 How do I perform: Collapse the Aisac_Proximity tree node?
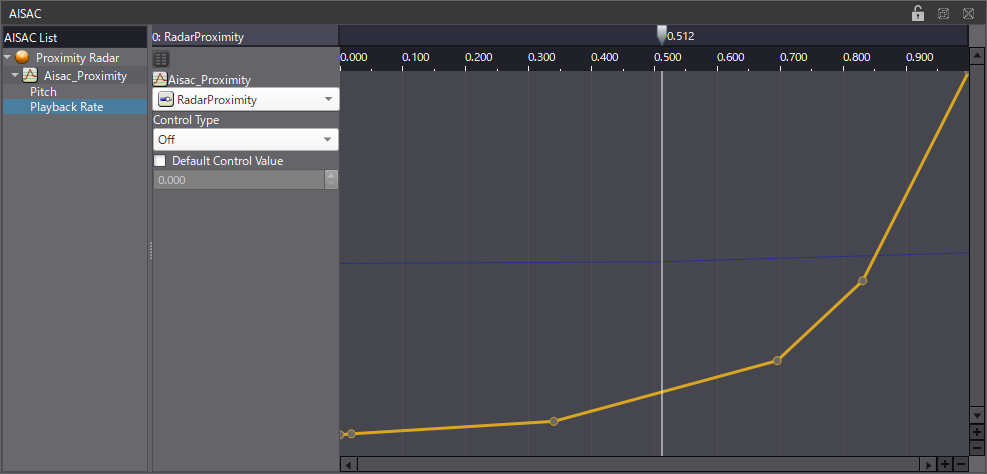pyautogui.click(x=15, y=76)
